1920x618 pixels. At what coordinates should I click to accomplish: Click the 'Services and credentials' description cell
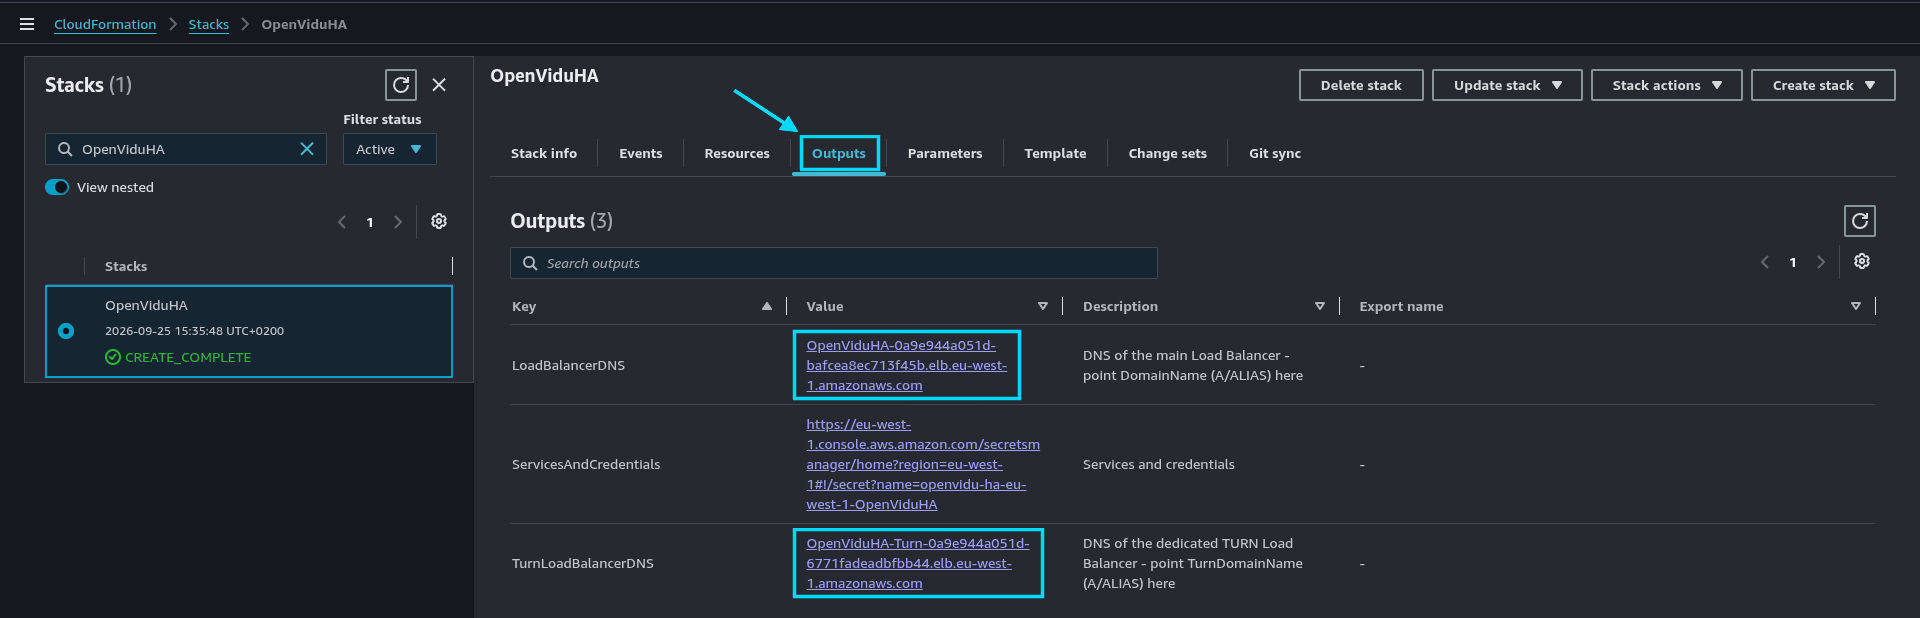[x=1159, y=464]
